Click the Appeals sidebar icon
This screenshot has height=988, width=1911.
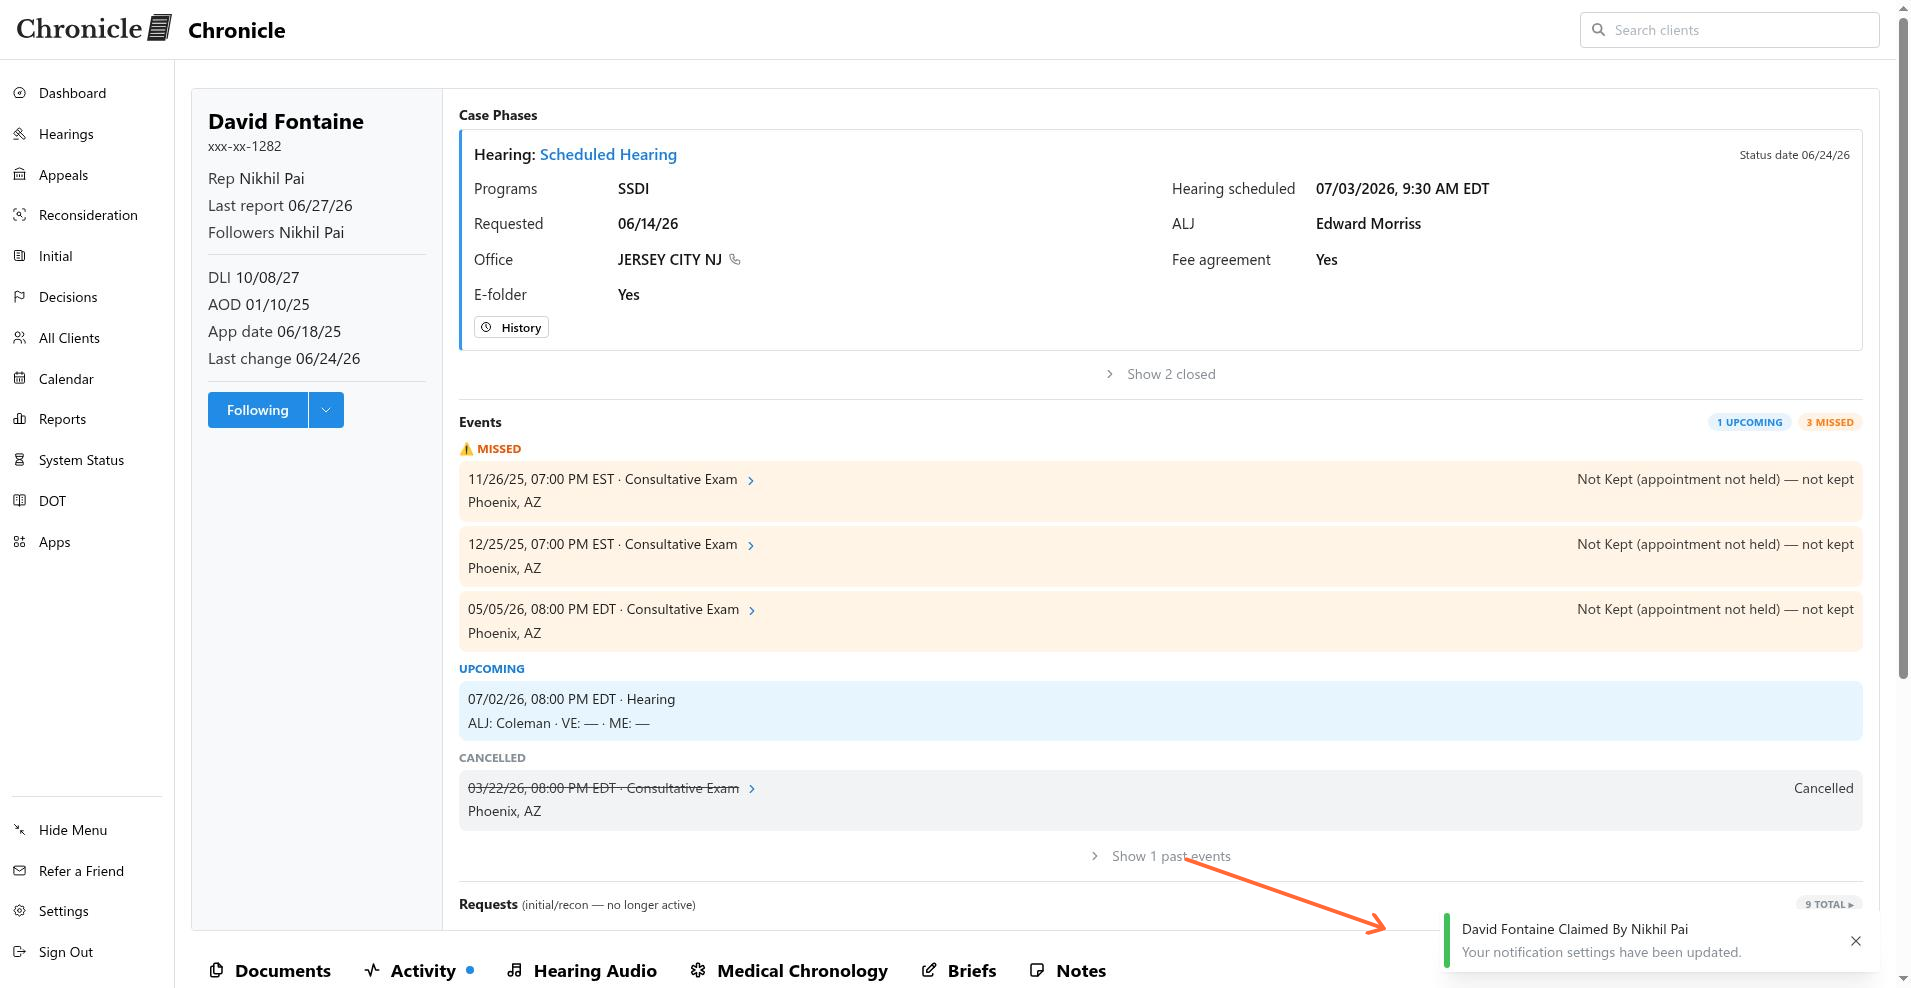(x=19, y=175)
